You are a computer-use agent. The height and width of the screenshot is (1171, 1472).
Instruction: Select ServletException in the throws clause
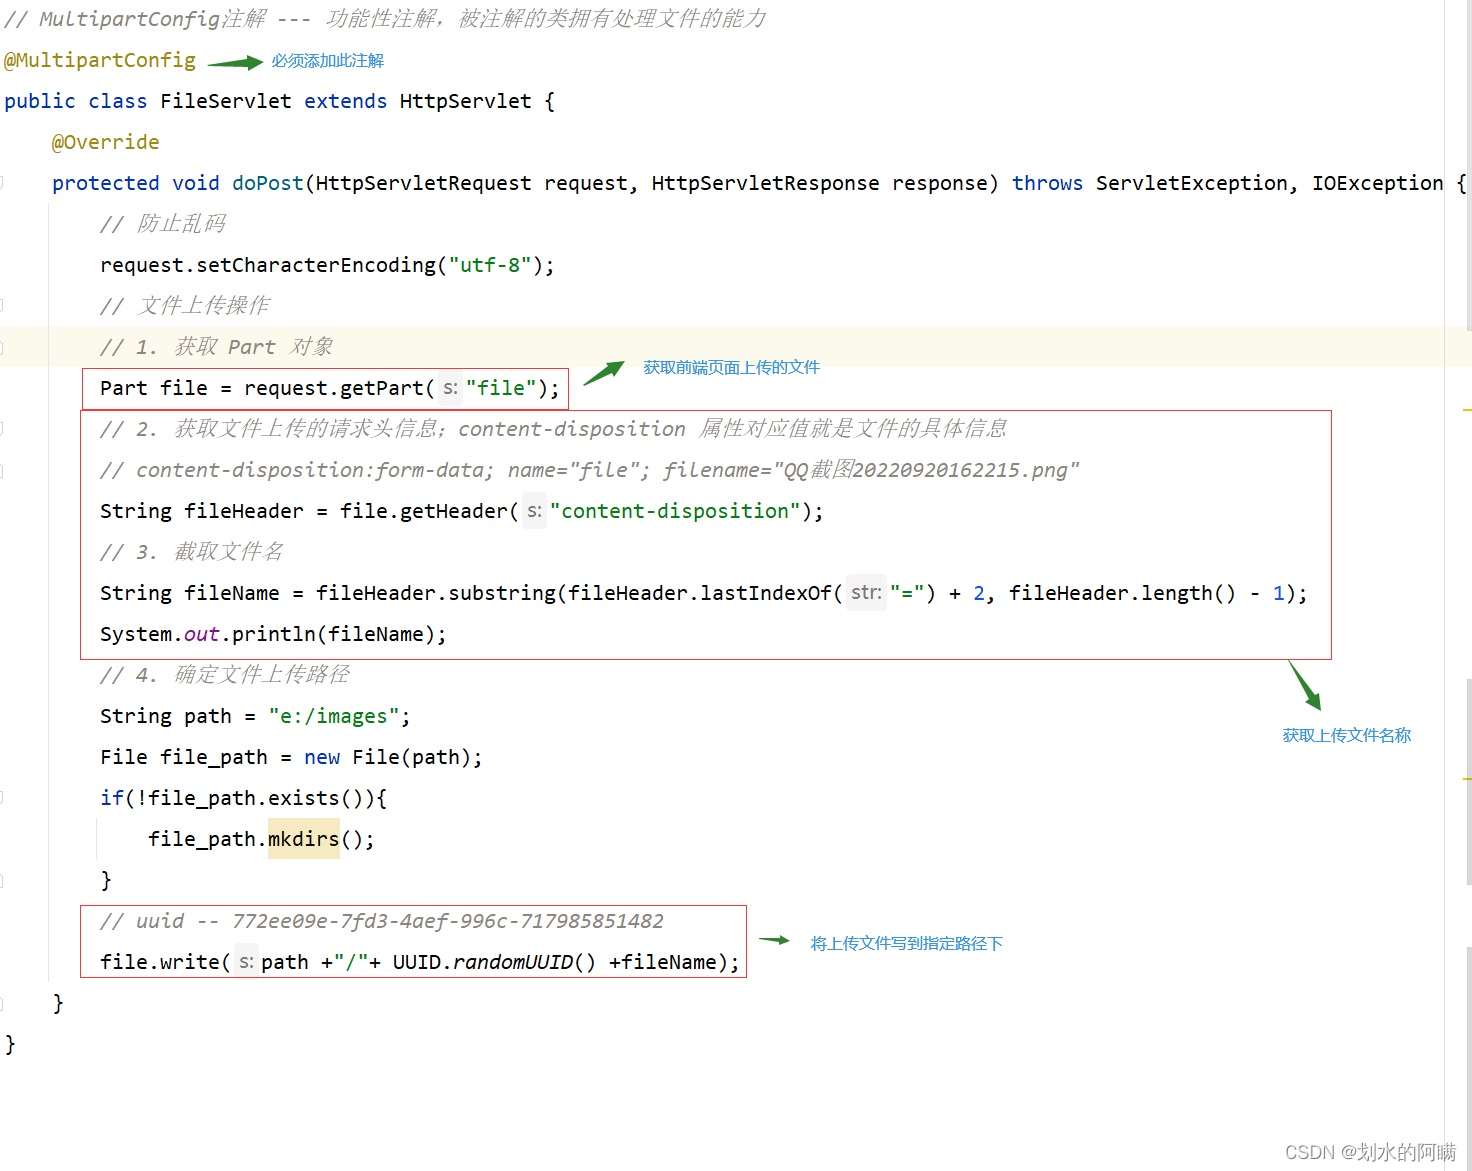point(1192,183)
